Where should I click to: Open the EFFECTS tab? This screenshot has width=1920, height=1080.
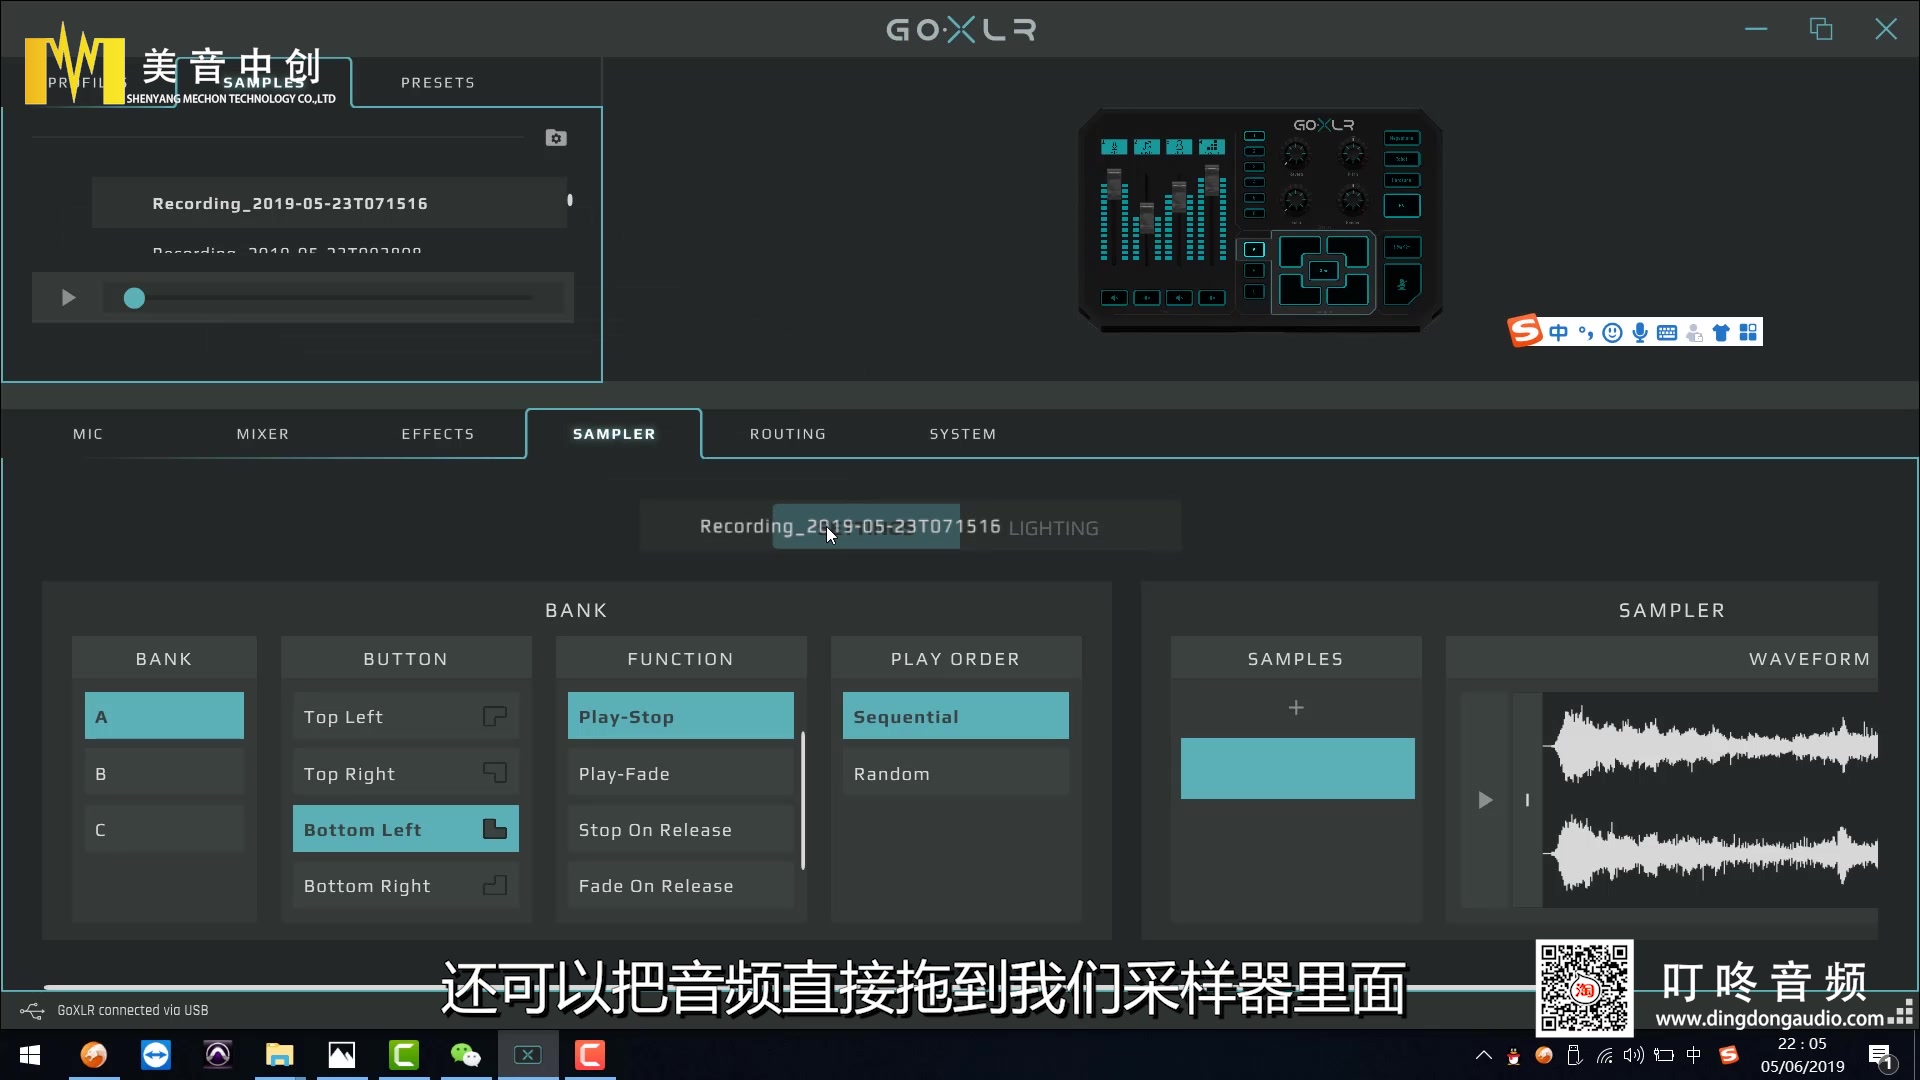pyautogui.click(x=438, y=434)
